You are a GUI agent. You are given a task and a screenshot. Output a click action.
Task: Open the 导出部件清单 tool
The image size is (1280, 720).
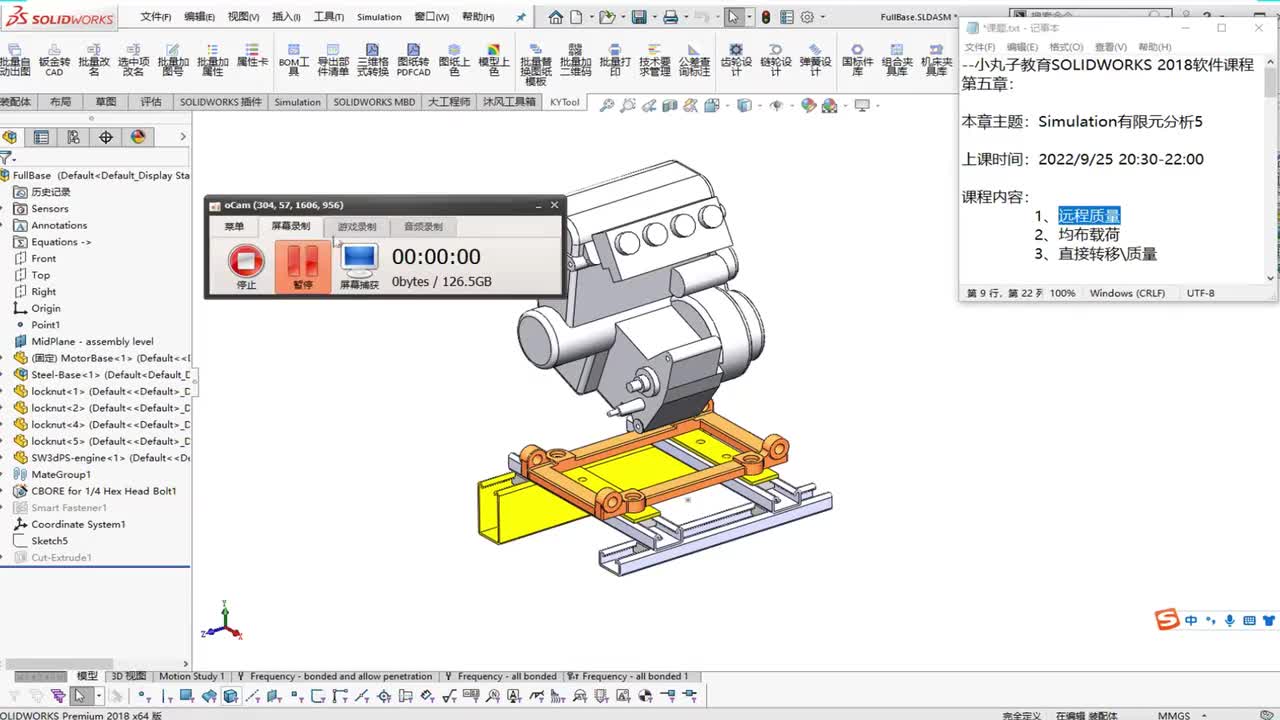pos(333,60)
